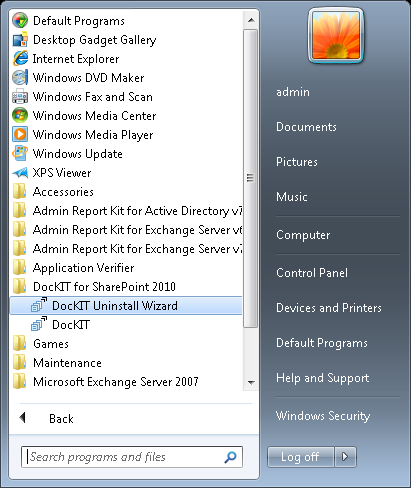Click the programs list scrollbar thumb

click(x=250, y=178)
